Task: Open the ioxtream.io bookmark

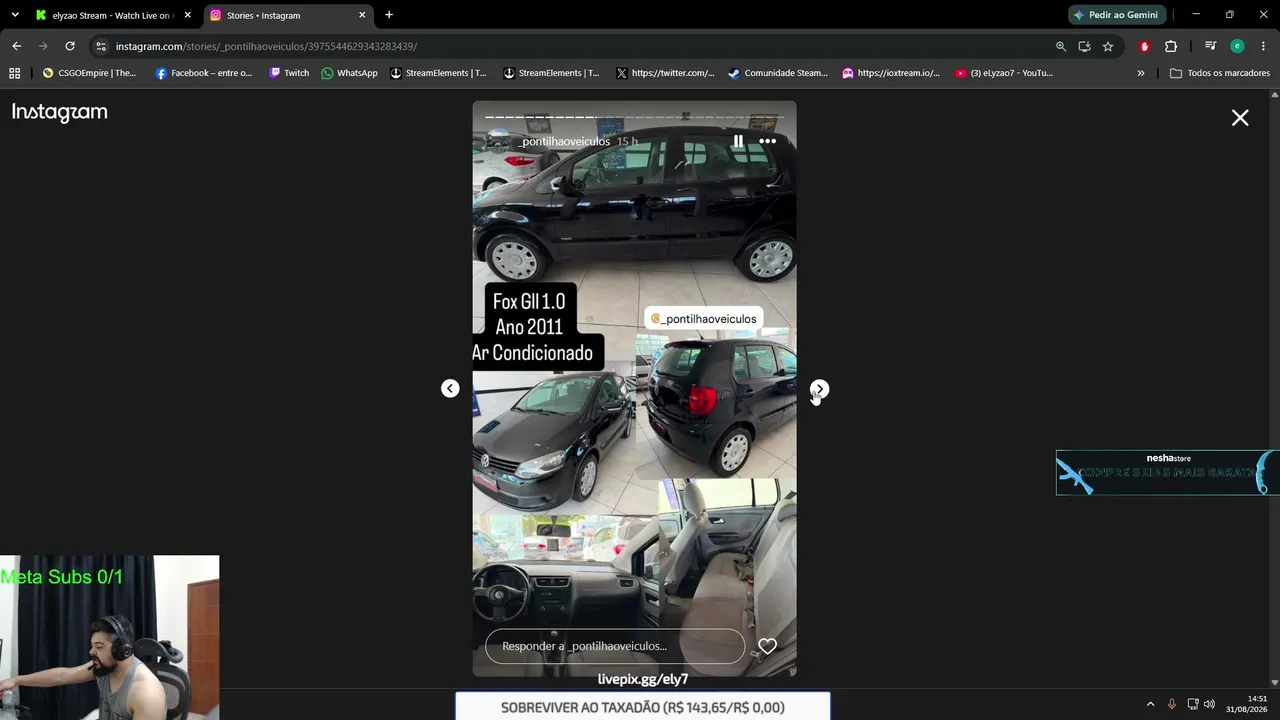Action: [891, 73]
